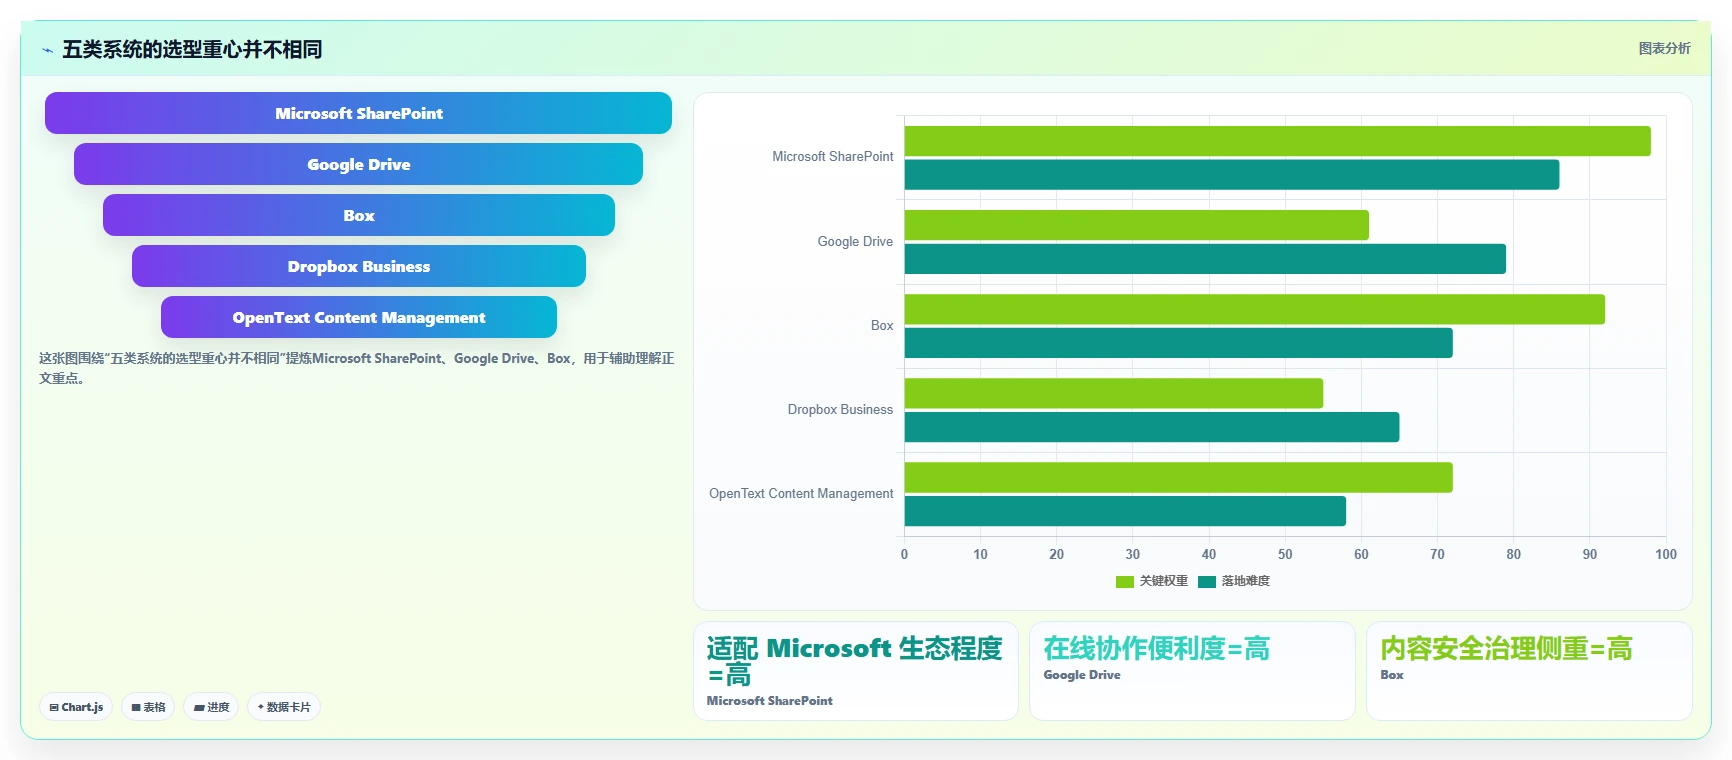The width and height of the screenshot is (1732, 760).
Task: Click the Box 关键权重 green bar
Action: [1255, 309]
